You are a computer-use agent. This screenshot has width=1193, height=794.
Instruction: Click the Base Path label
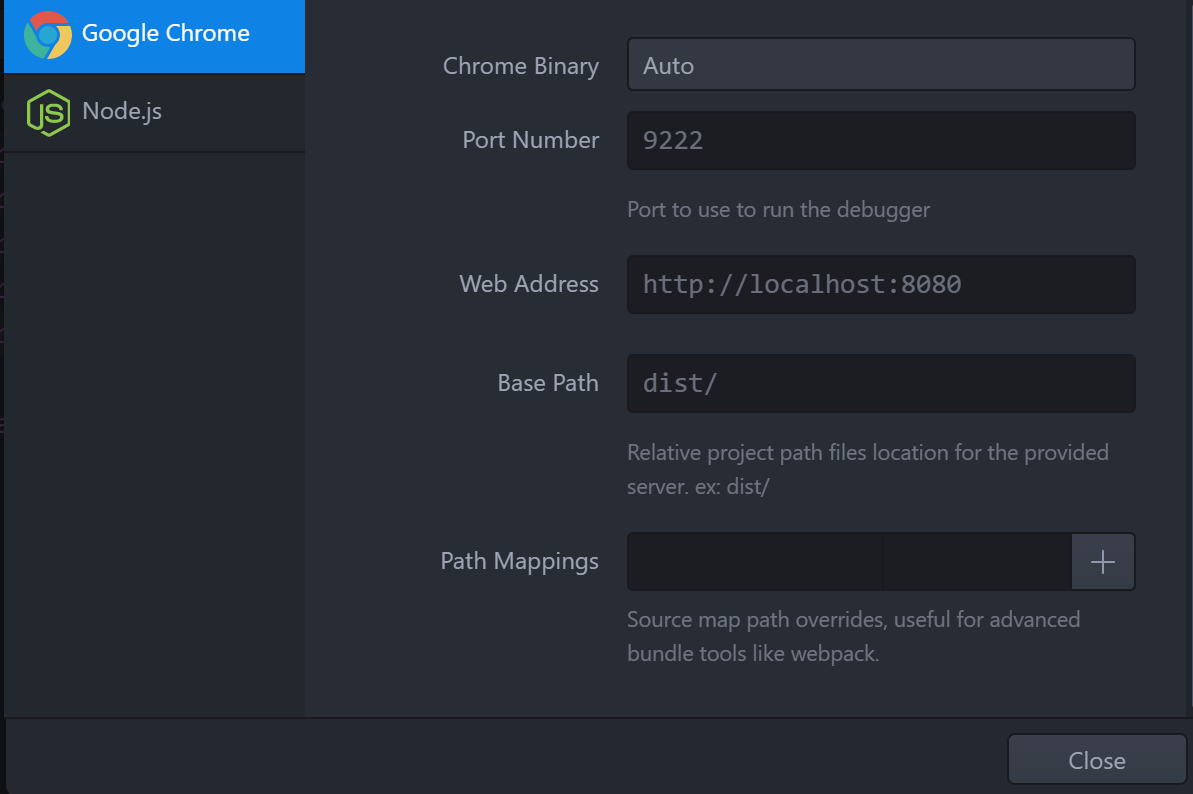[548, 383]
